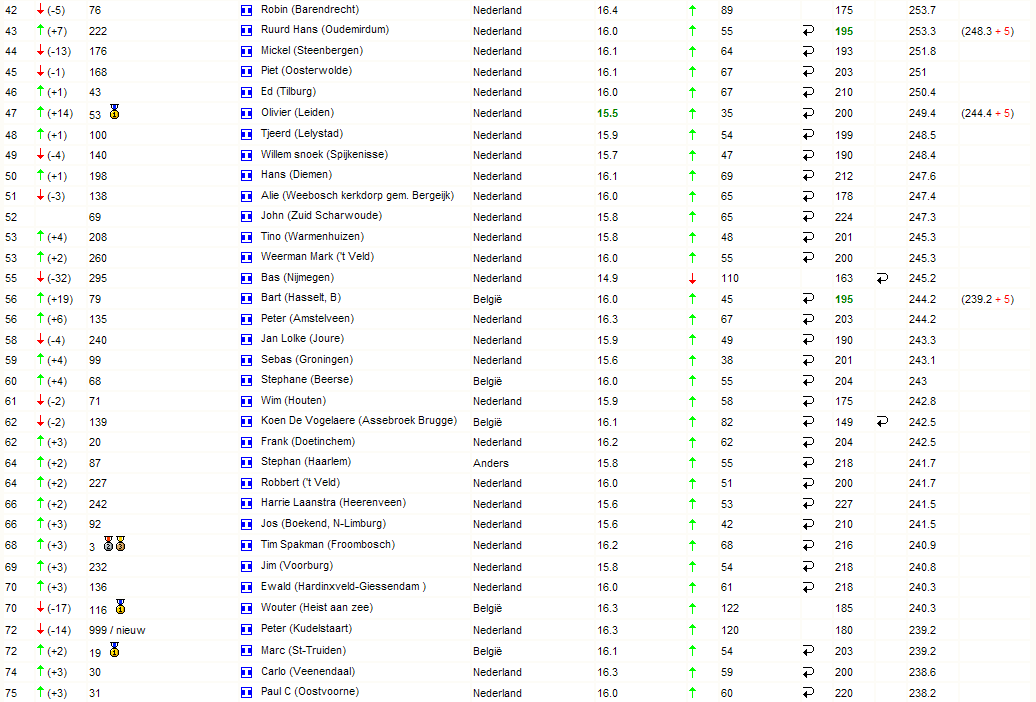Click the medal icon in Wouter (Heist aan zee) row
The image size is (1036, 702).
point(120,607)
